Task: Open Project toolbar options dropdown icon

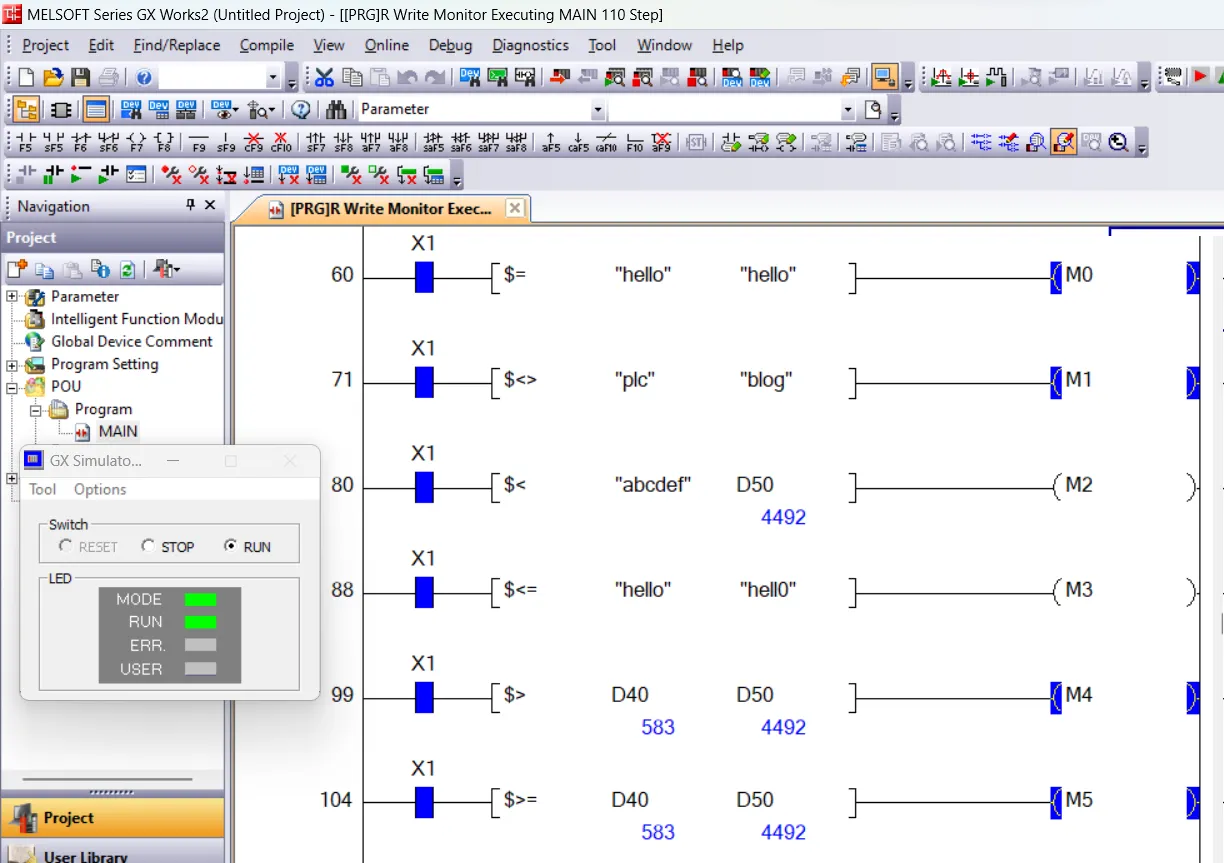Action: (176, 269)
